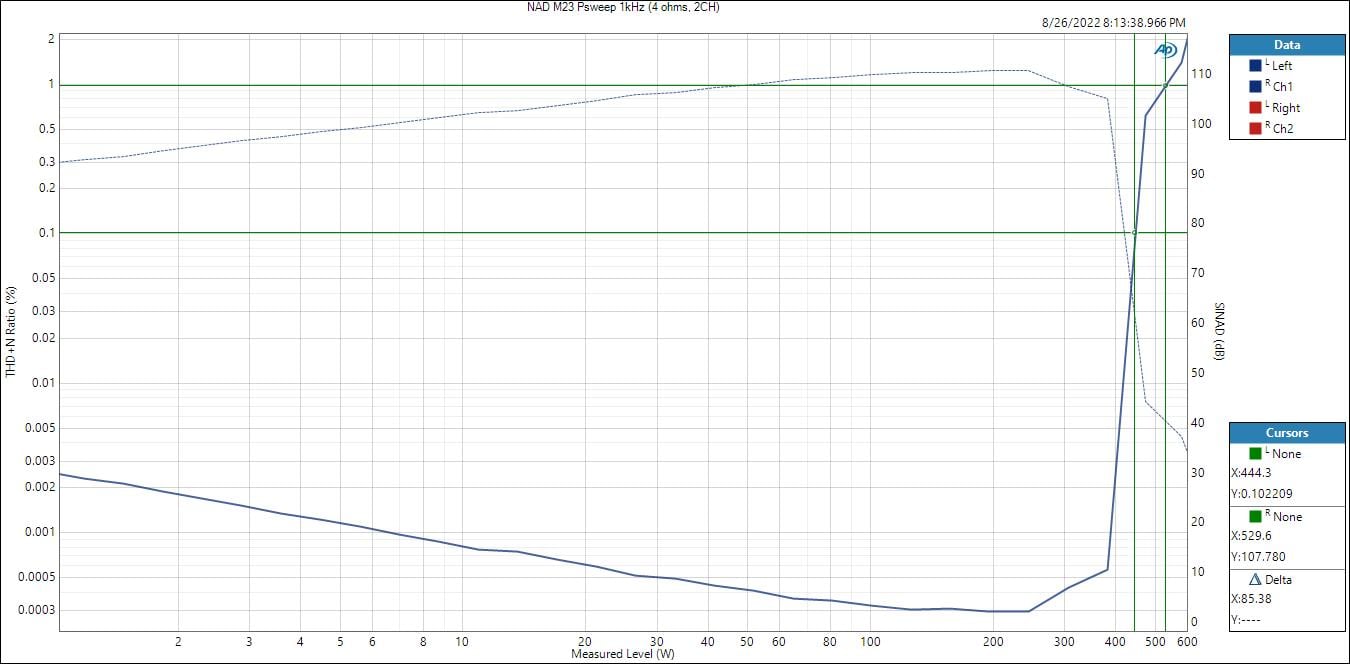The width and height of the screenshot is (1350, 664).
Task: Click the AP logo icon on graph
Action: click(1165, 49)
